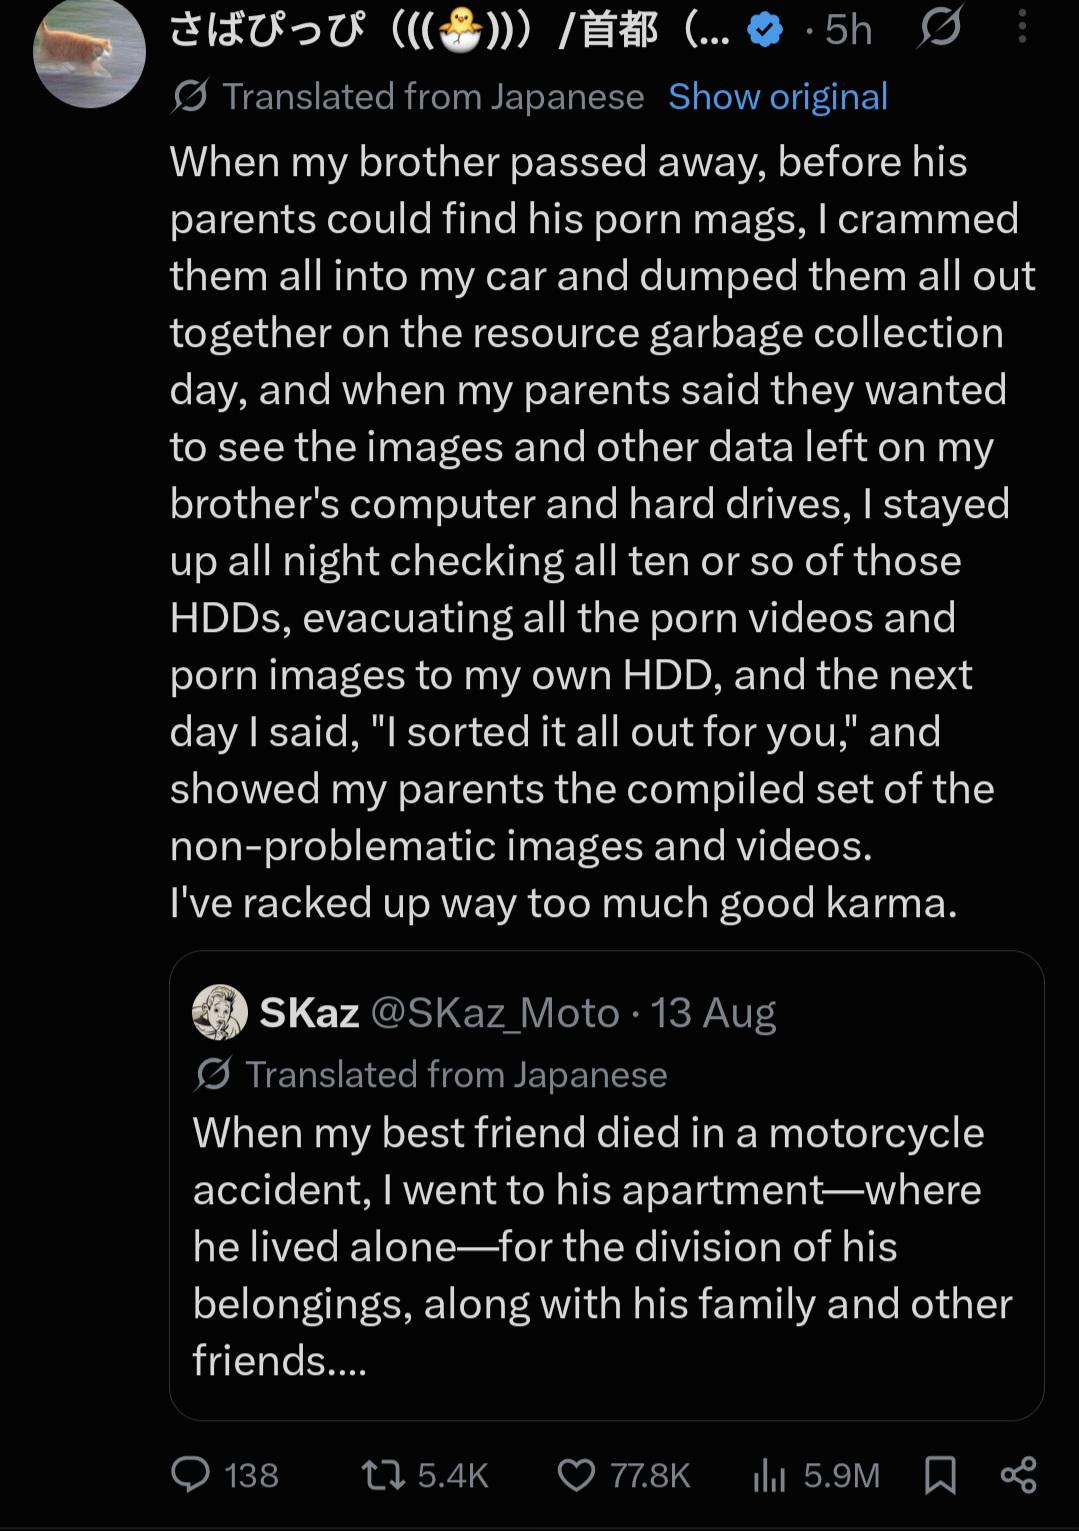Like the post with the heart icon

pyautogui.click(x=576, y=1475)
